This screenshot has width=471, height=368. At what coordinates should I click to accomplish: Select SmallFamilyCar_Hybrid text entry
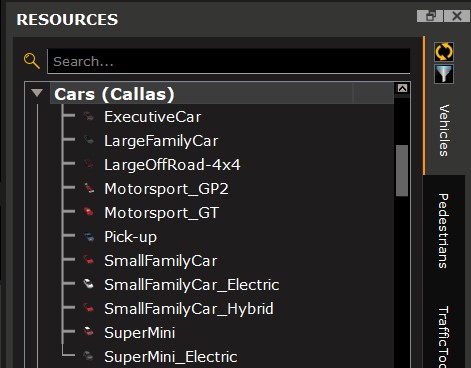pos(189,309)
